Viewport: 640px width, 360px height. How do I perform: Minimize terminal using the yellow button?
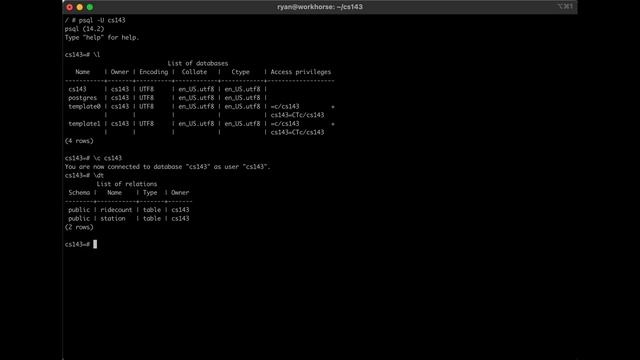point(80,7)
